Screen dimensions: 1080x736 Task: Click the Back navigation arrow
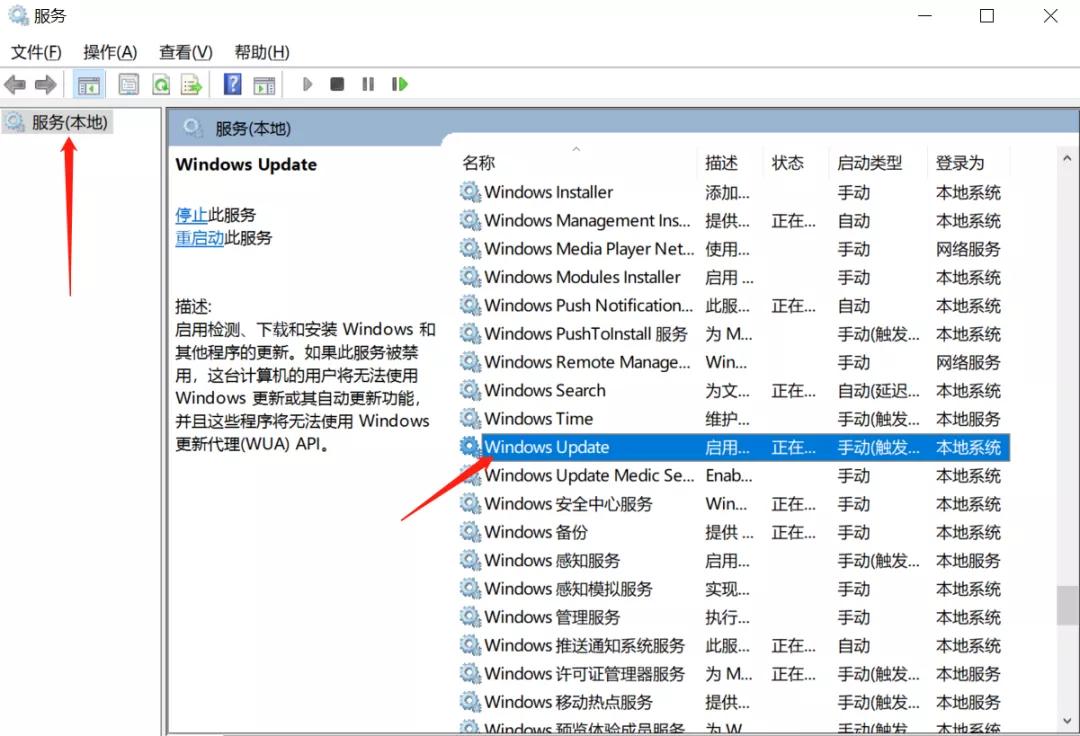tap(14, 84)
